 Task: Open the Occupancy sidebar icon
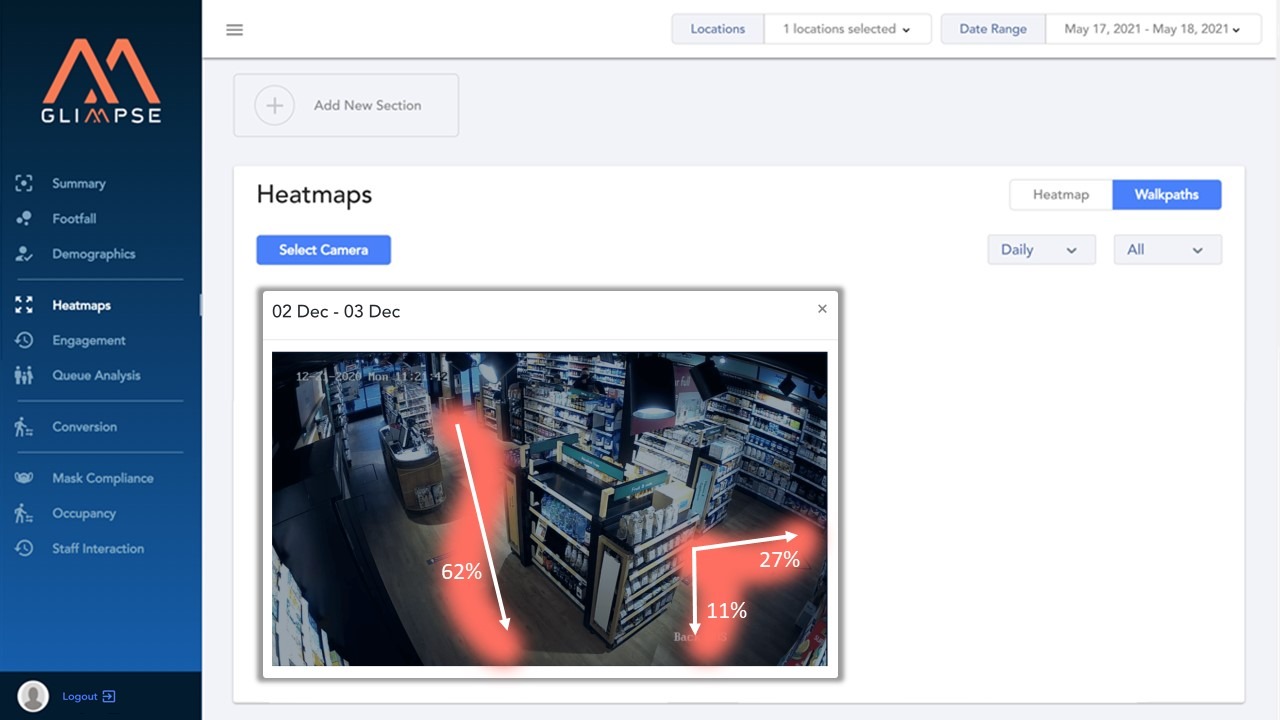coord(23,513)
